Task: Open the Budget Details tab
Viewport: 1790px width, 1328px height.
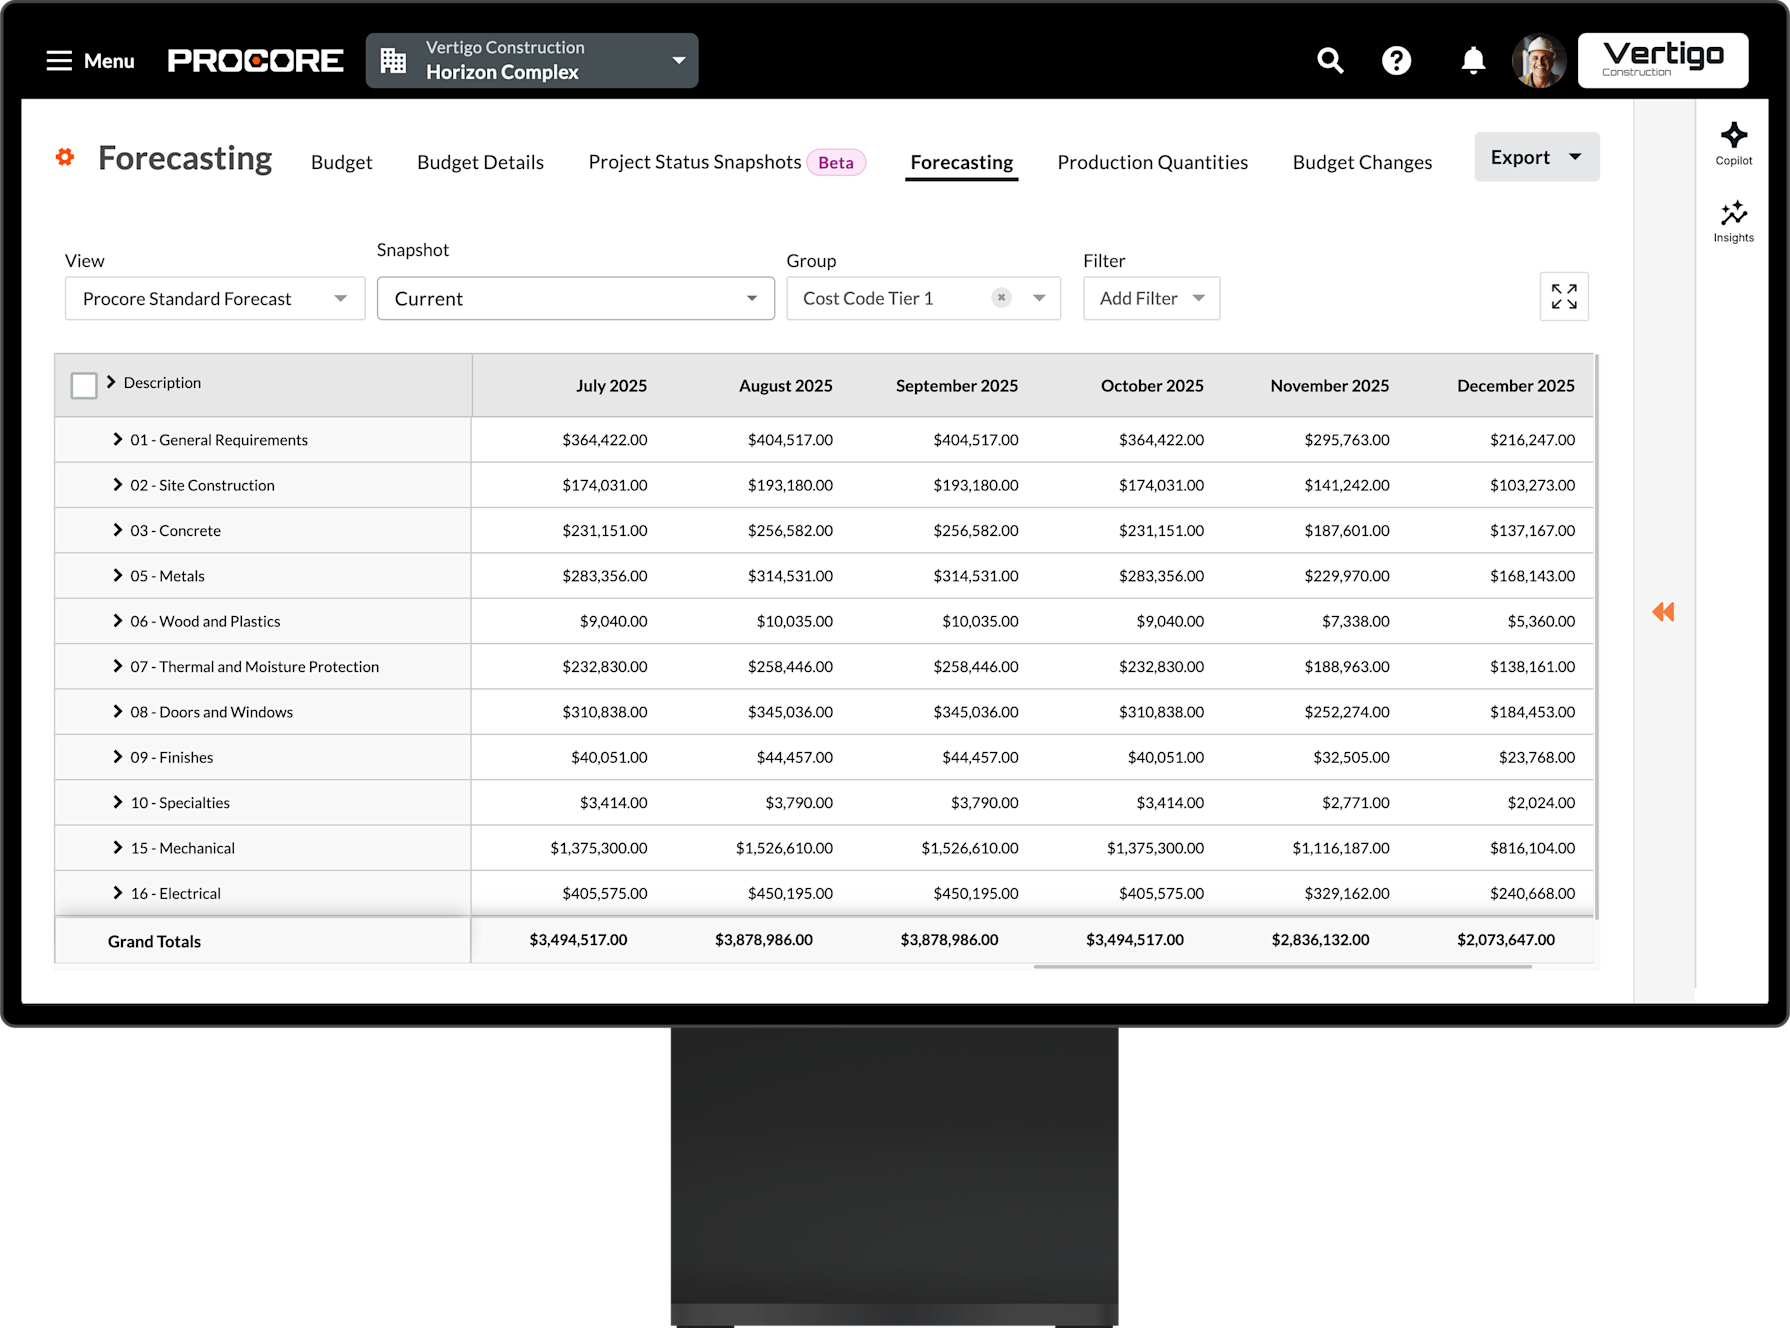Action: coord(479,161)
